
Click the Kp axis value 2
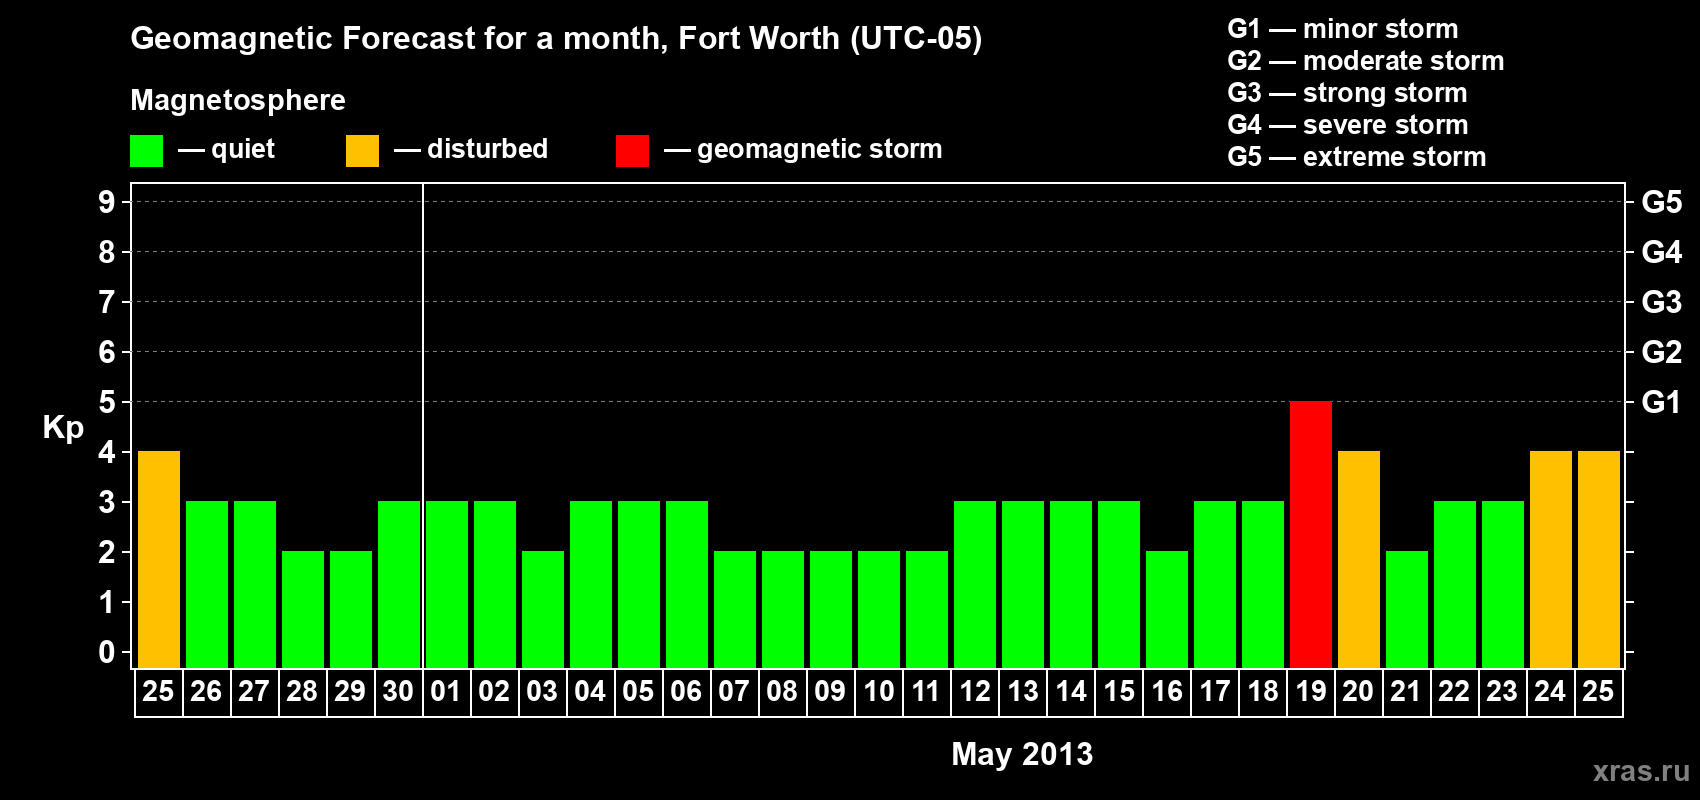107,552
